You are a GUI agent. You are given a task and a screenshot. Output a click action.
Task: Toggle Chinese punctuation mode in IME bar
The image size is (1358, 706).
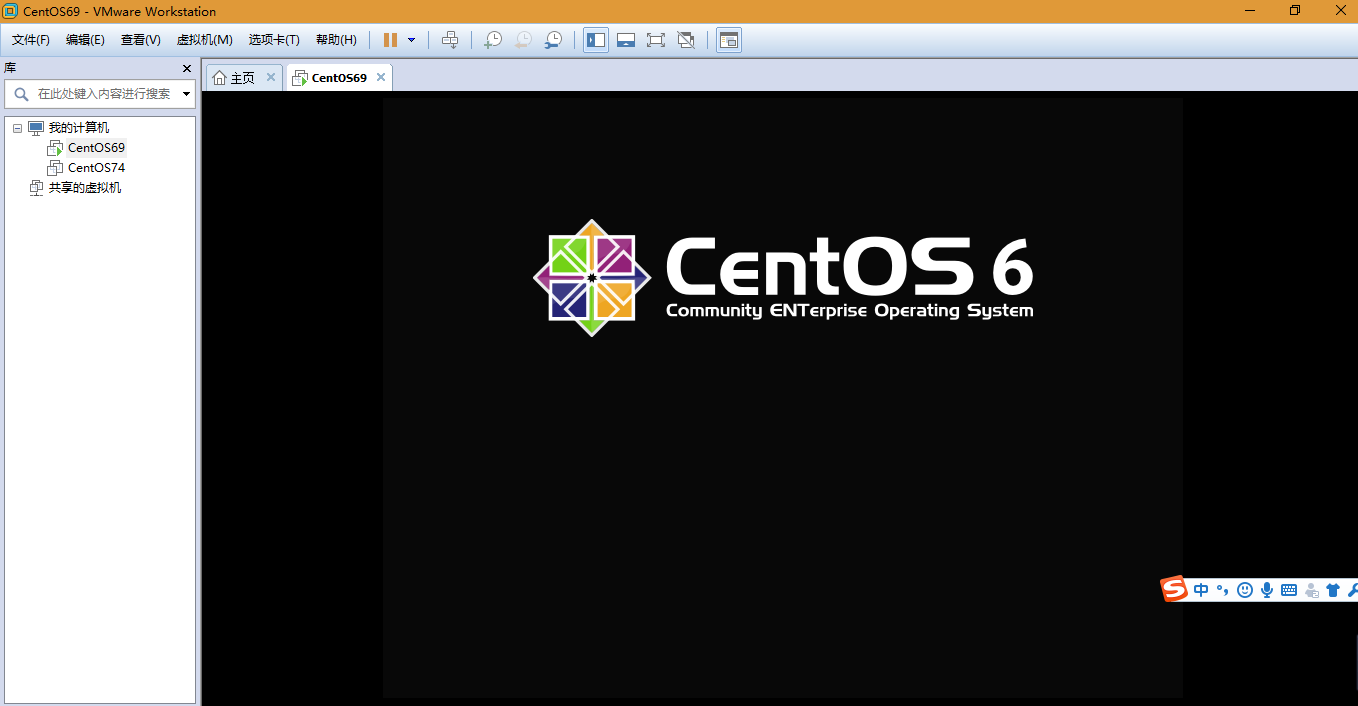[1222, 590]
